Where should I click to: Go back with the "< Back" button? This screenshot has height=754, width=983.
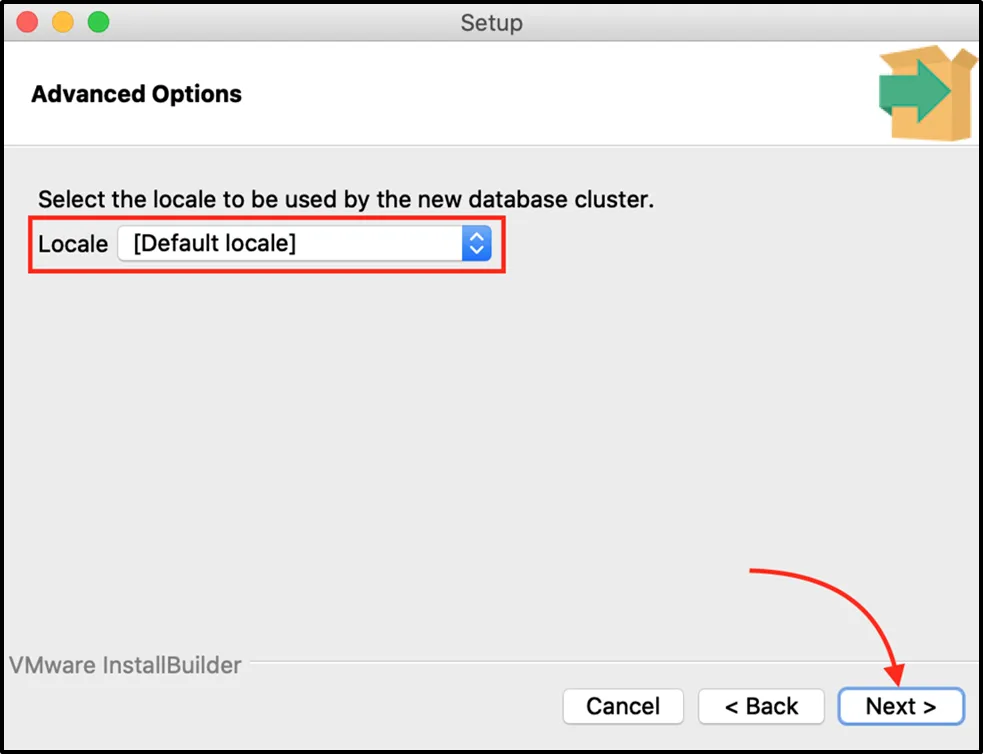pos(761,706)
